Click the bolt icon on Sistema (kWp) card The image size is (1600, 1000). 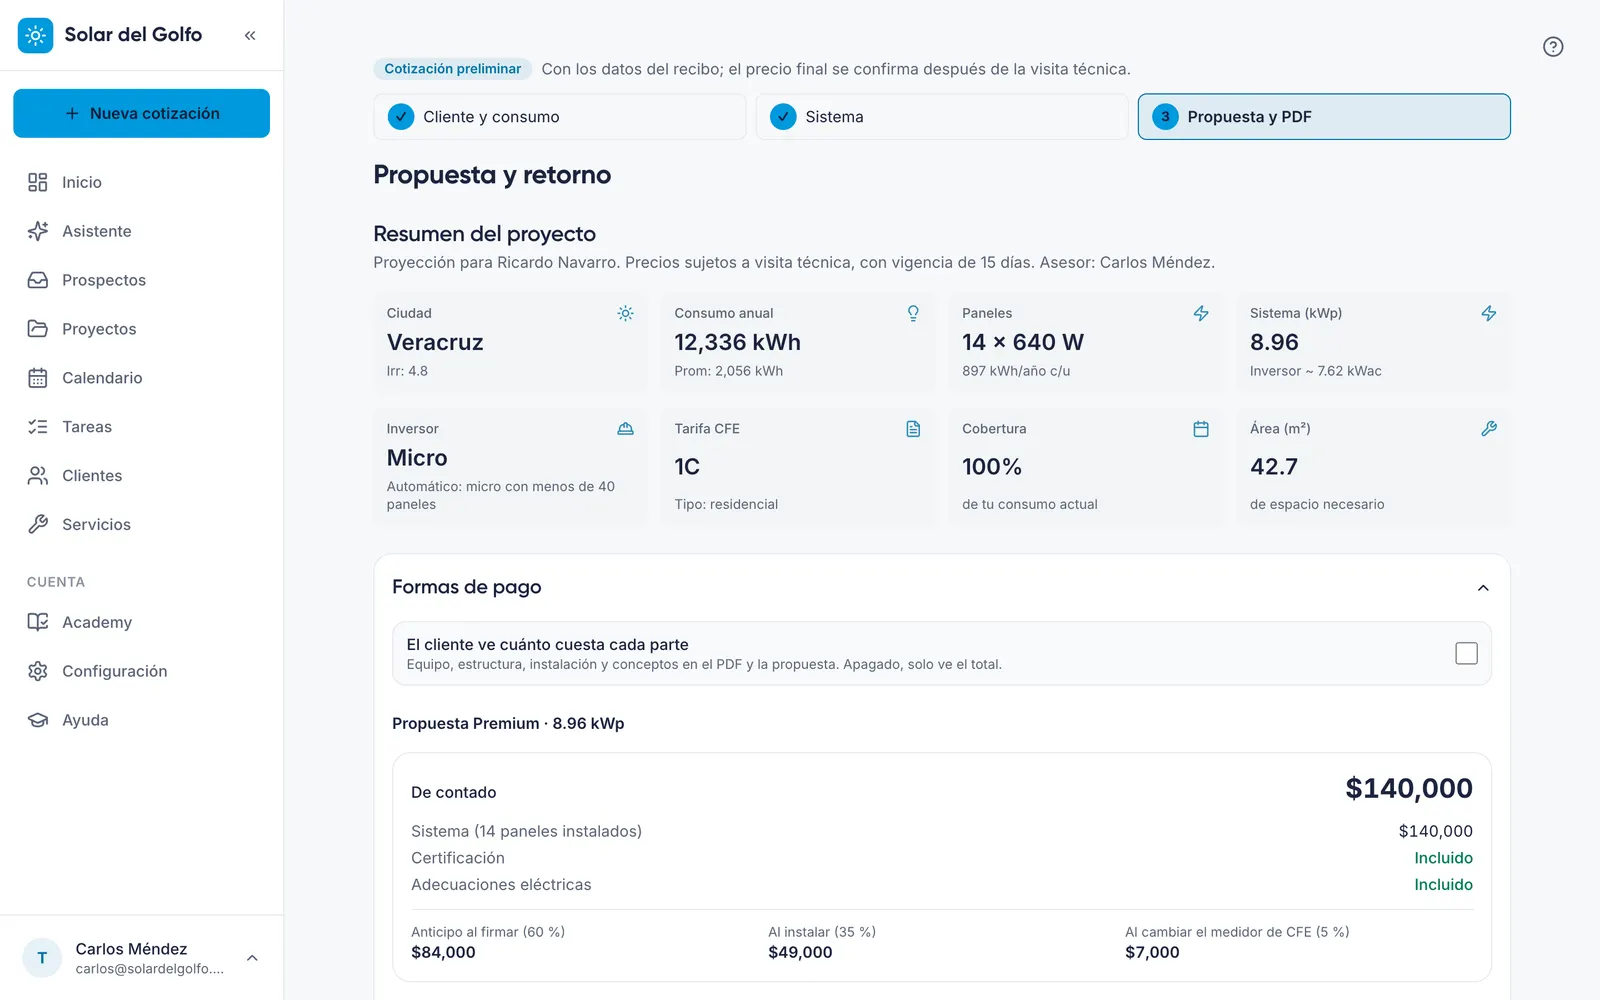pos(1489,313)
